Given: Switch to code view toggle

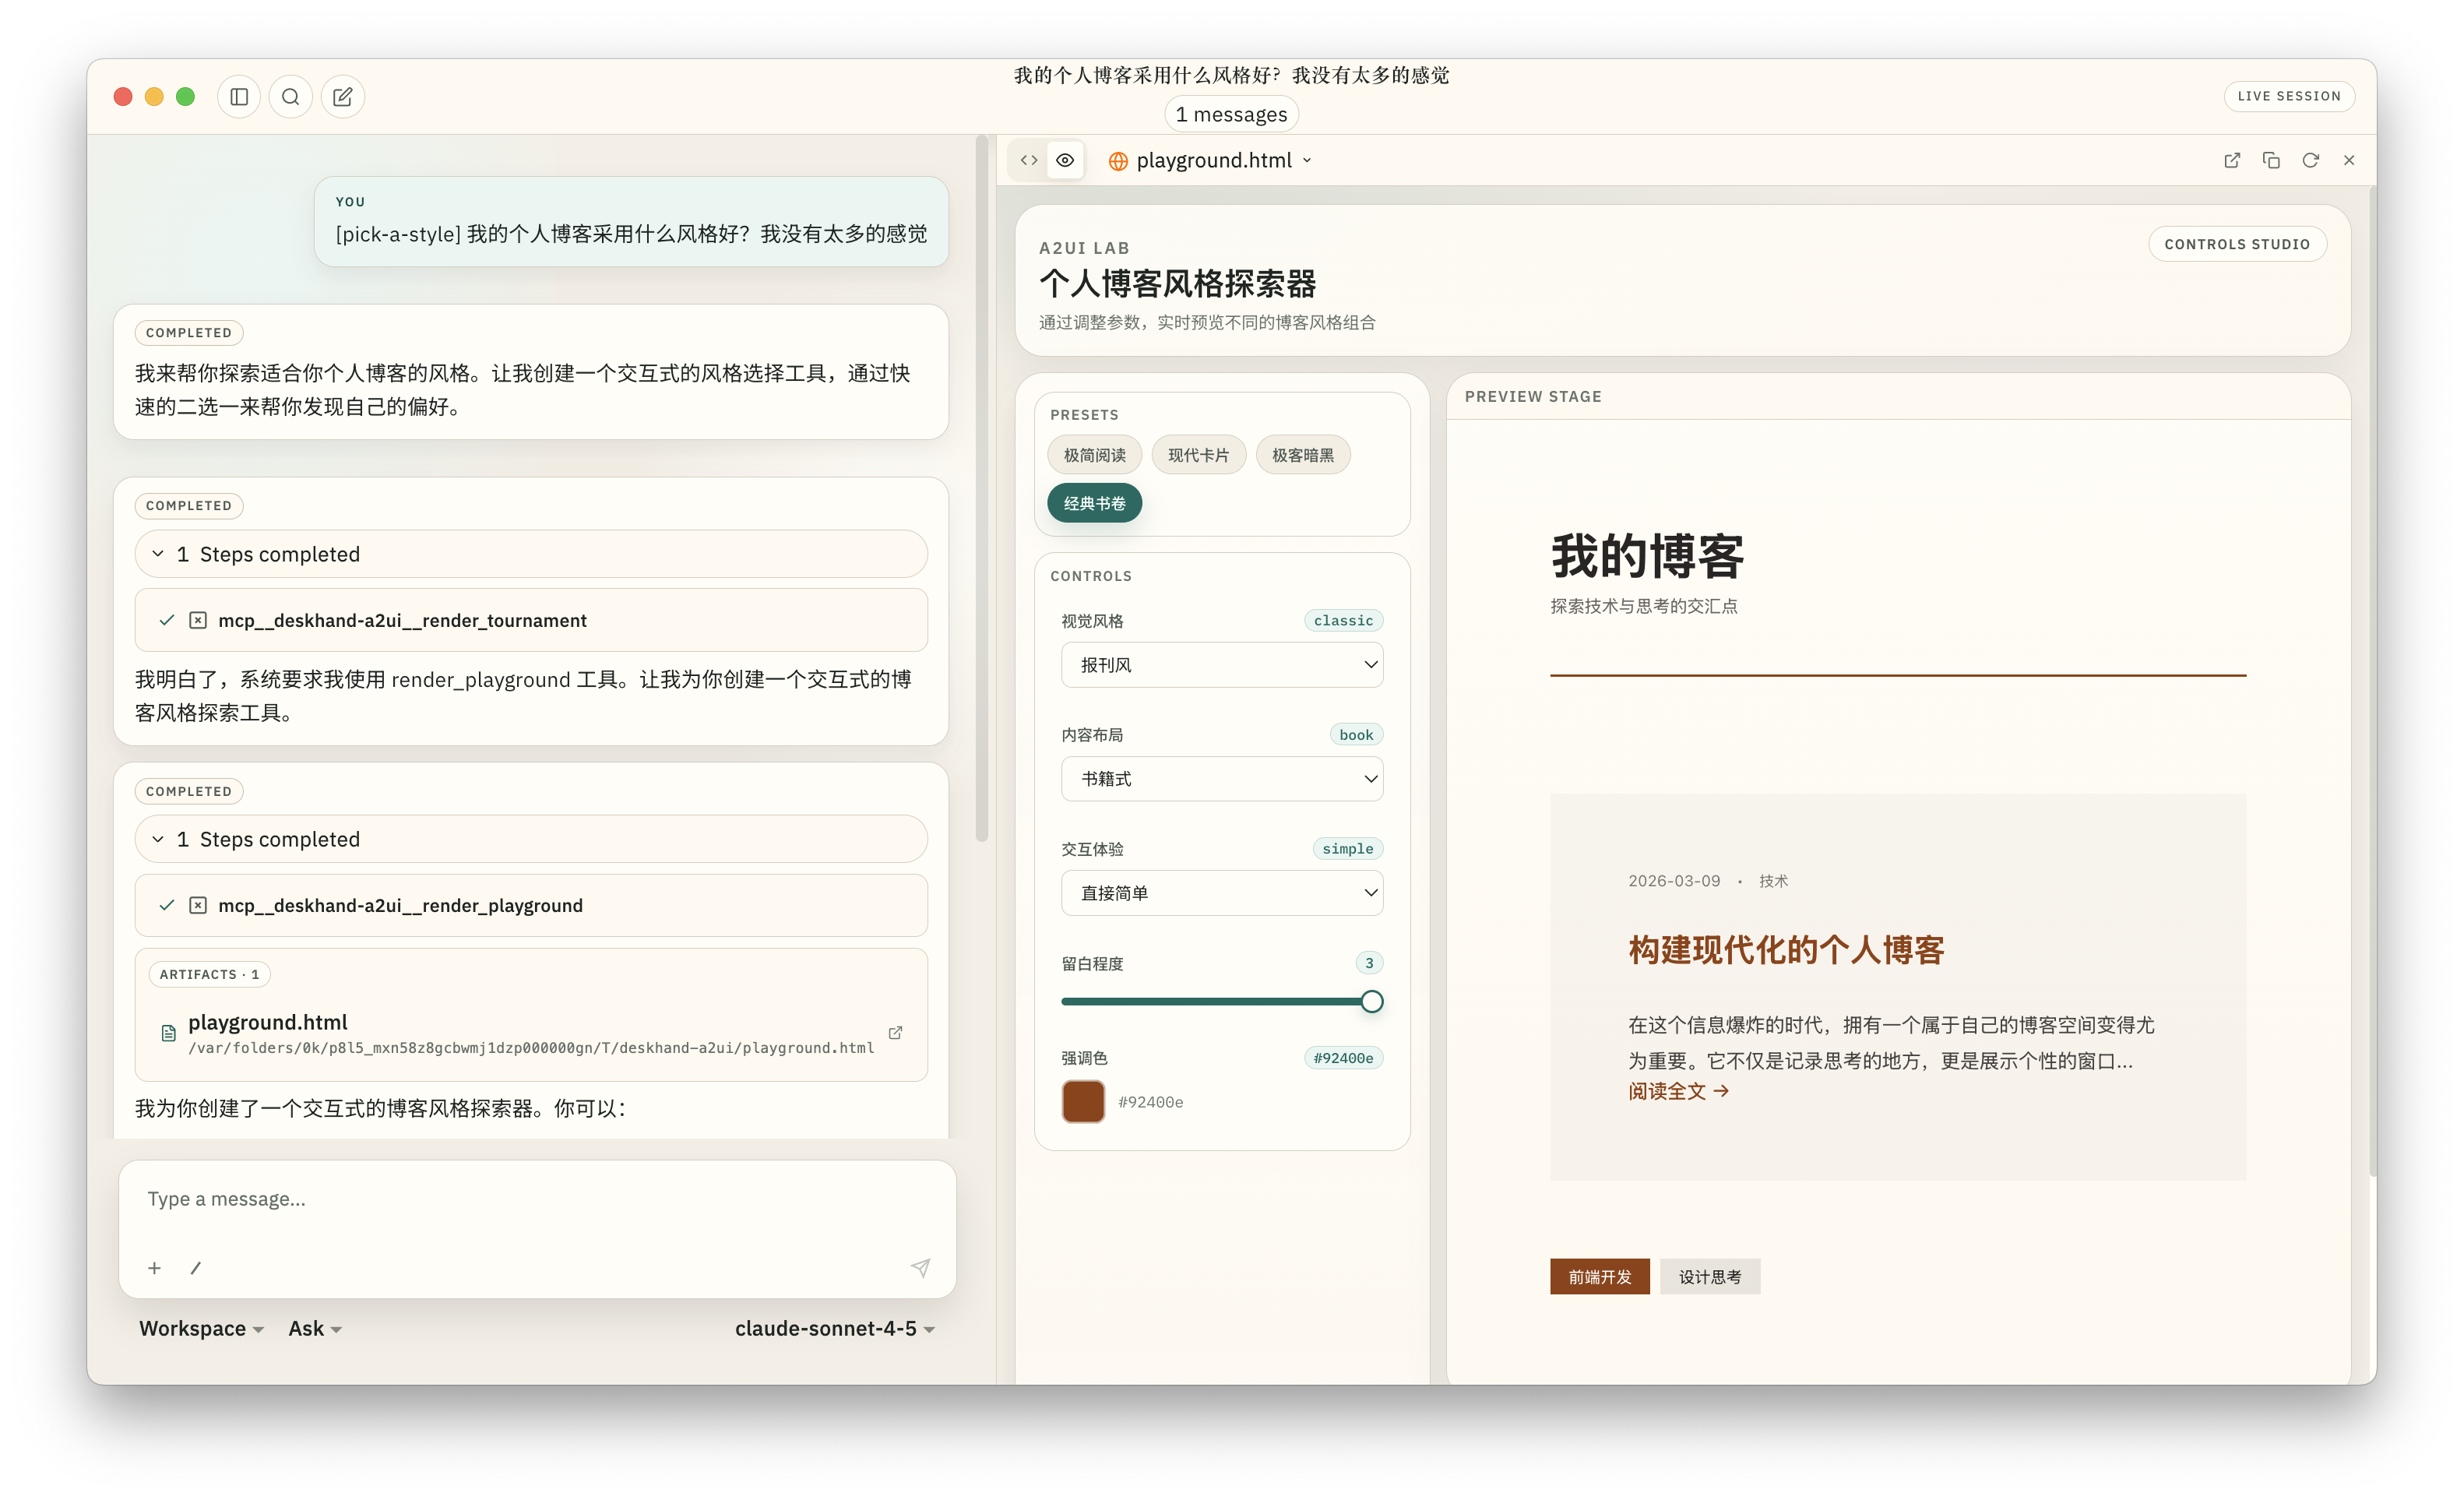Looking at the screenshot, I should tap(1028, 160).
